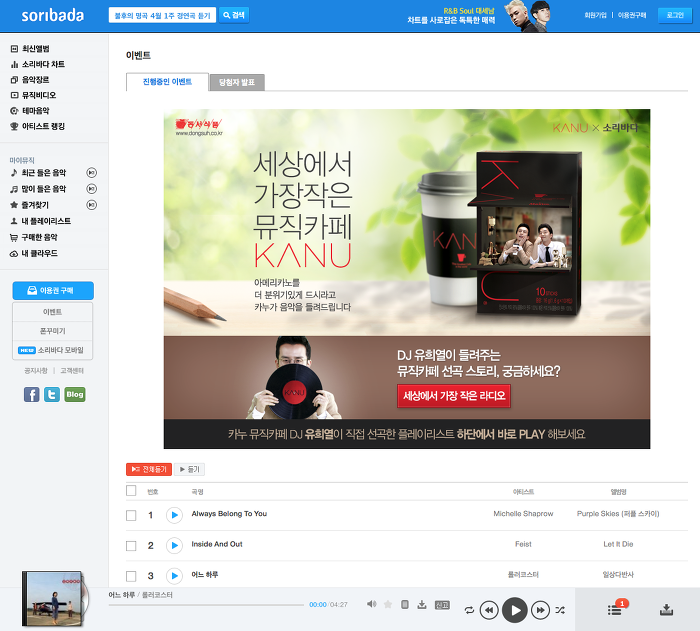Open the 고객센터 link
This screenshot has height=631, width=700.
[x=72, y=371]
